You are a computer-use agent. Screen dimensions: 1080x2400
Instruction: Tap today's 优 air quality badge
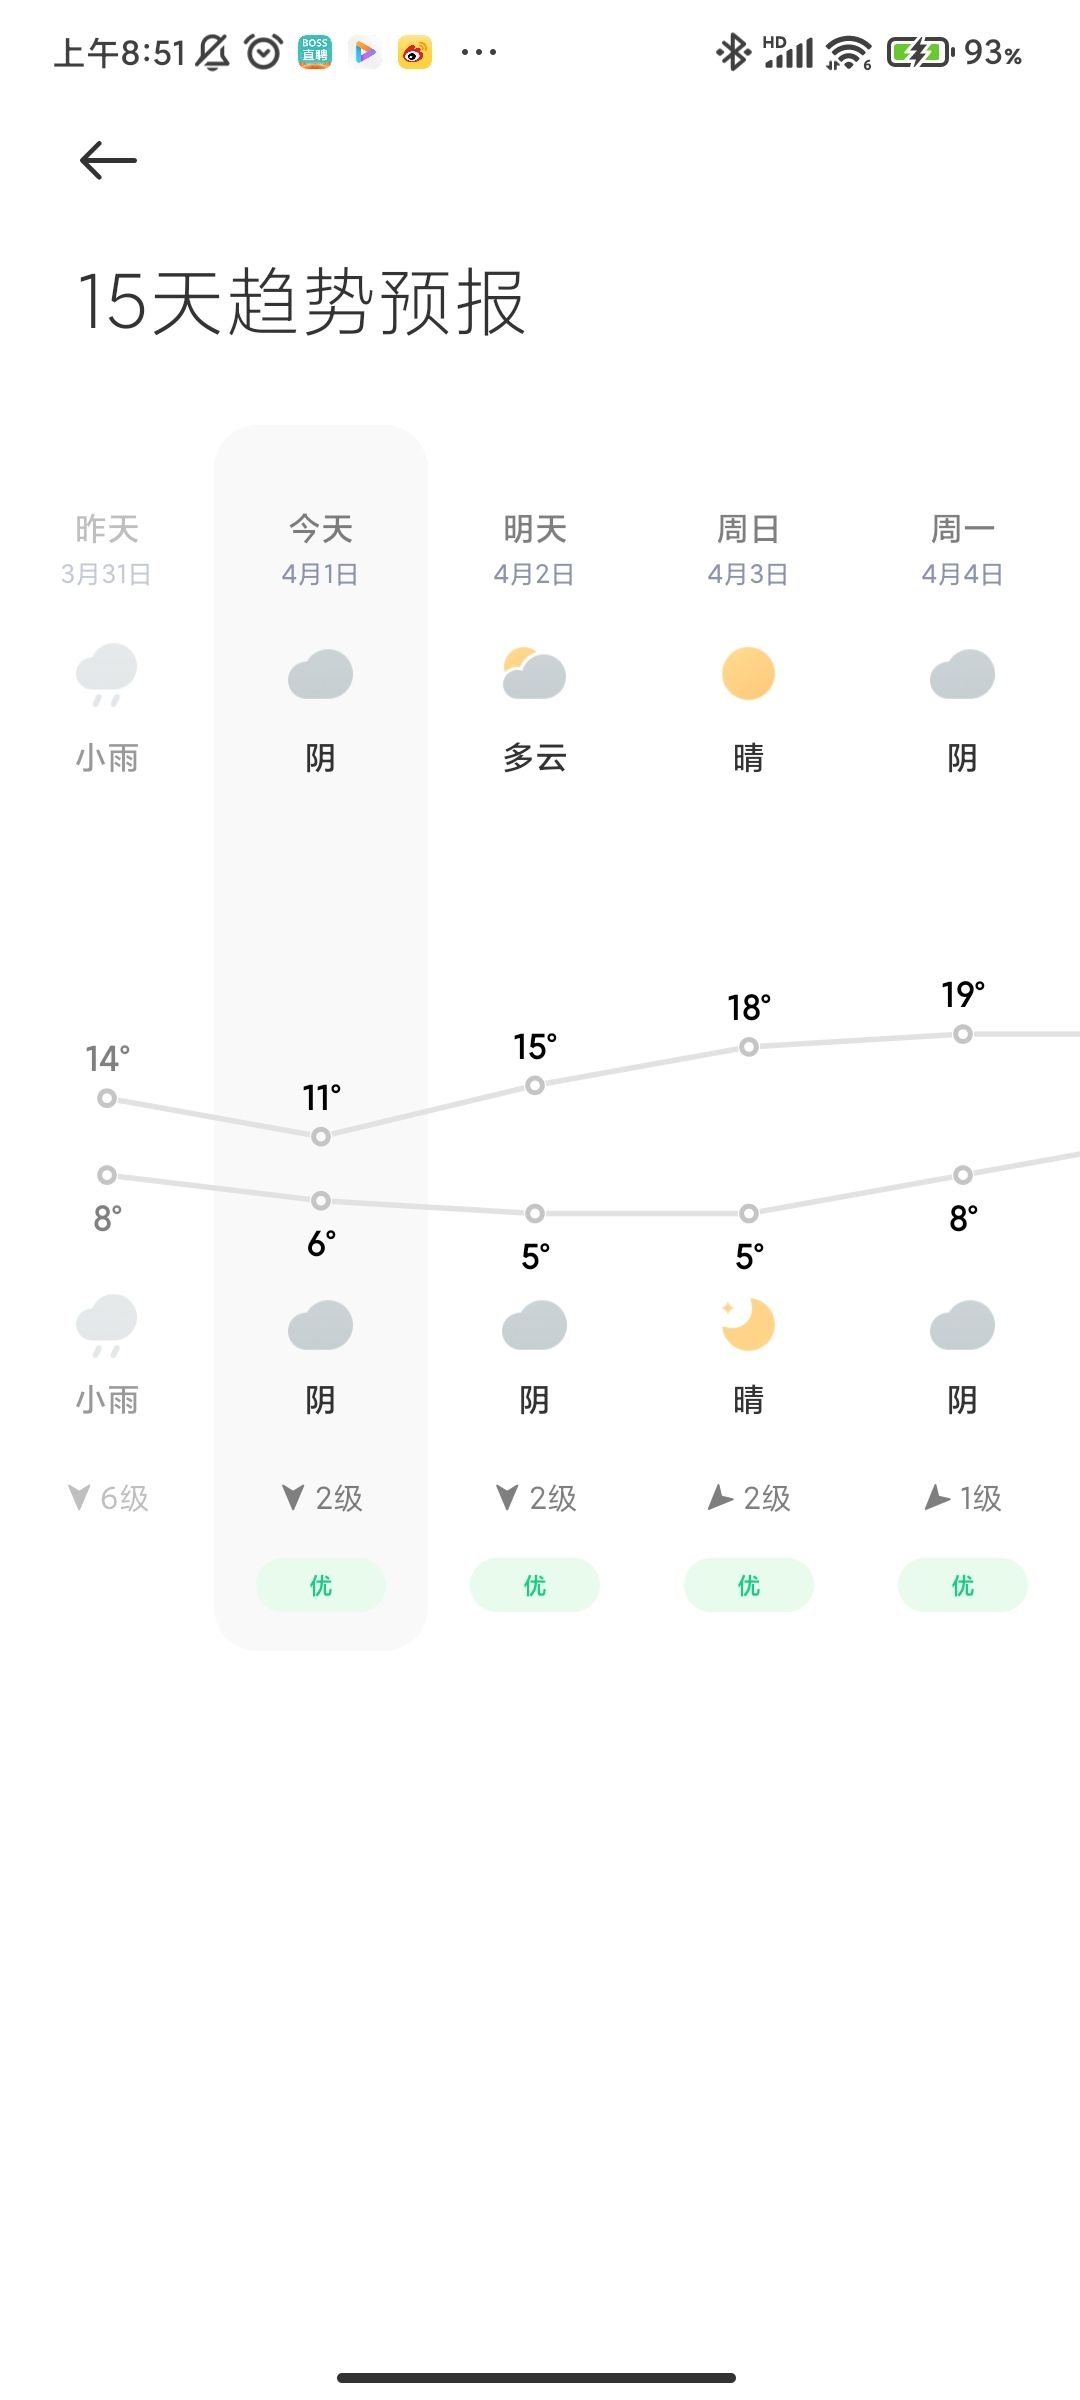320,1585
